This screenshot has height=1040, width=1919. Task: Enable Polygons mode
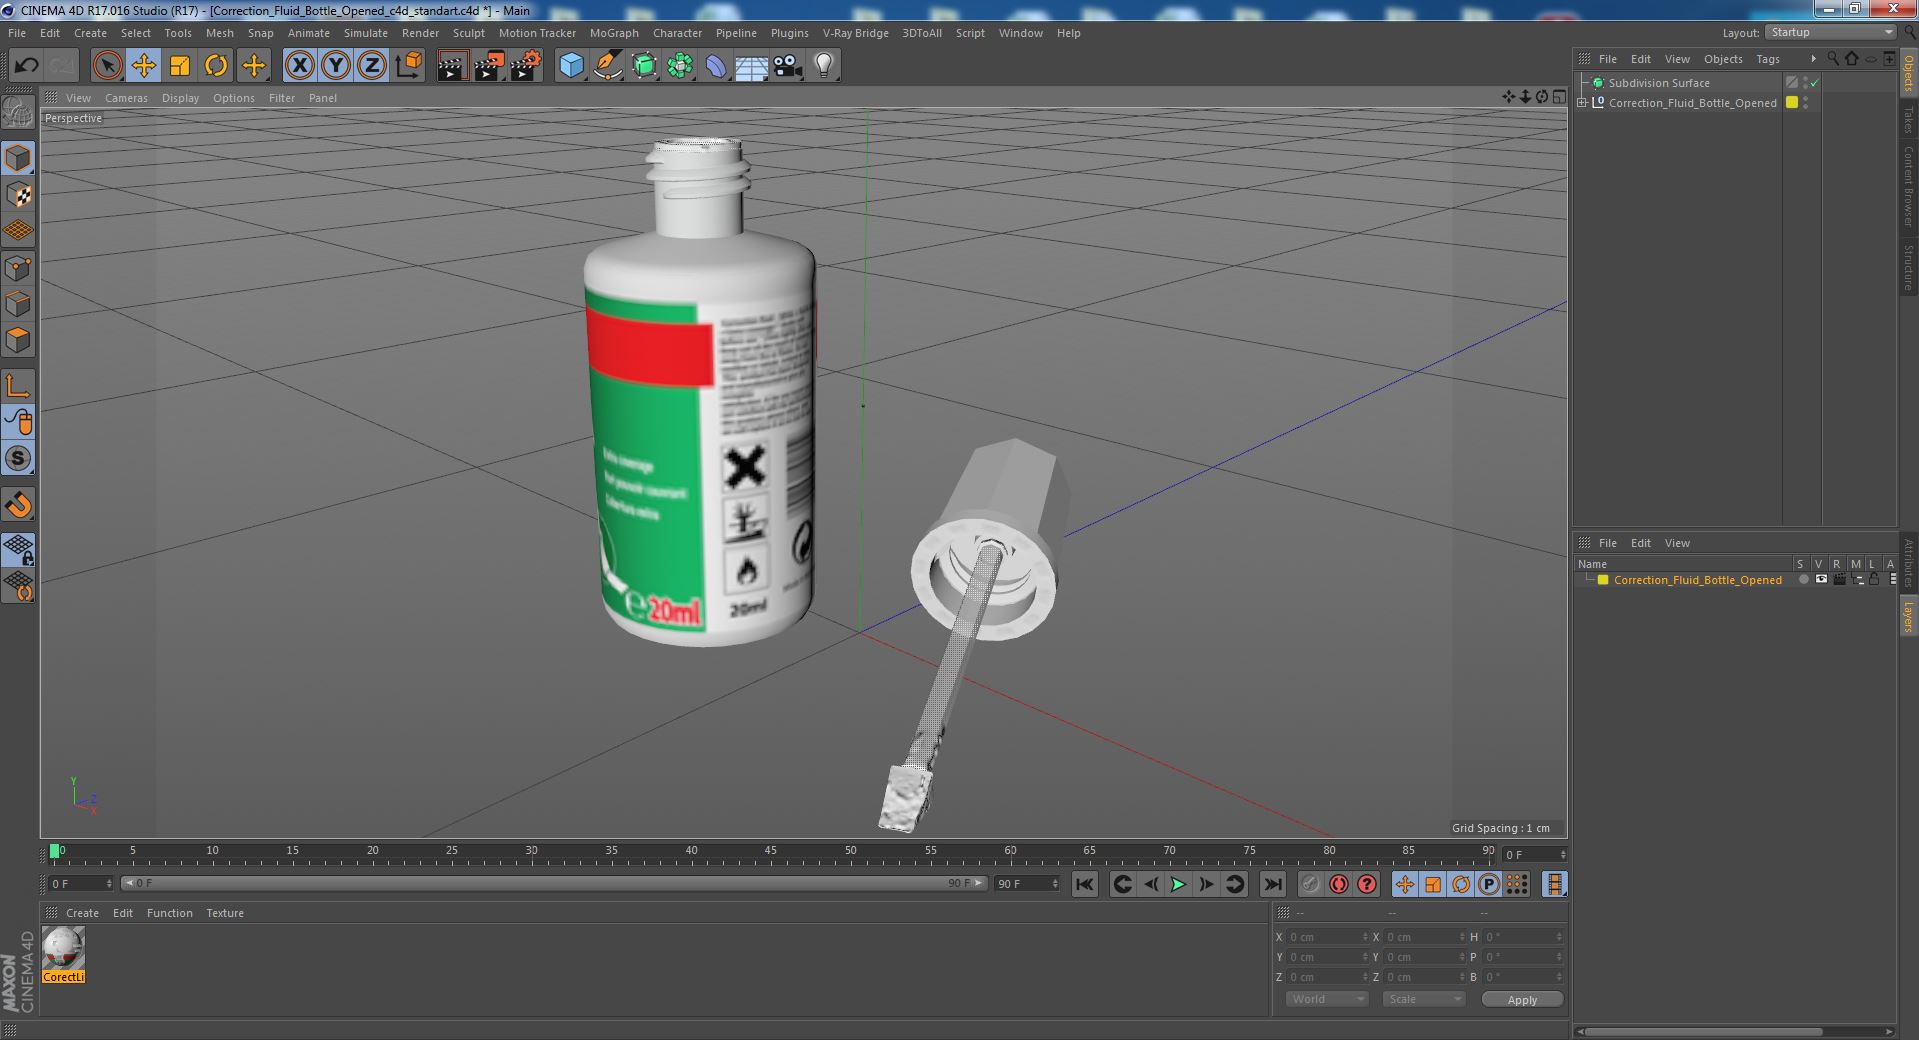(x=18, y=340)
